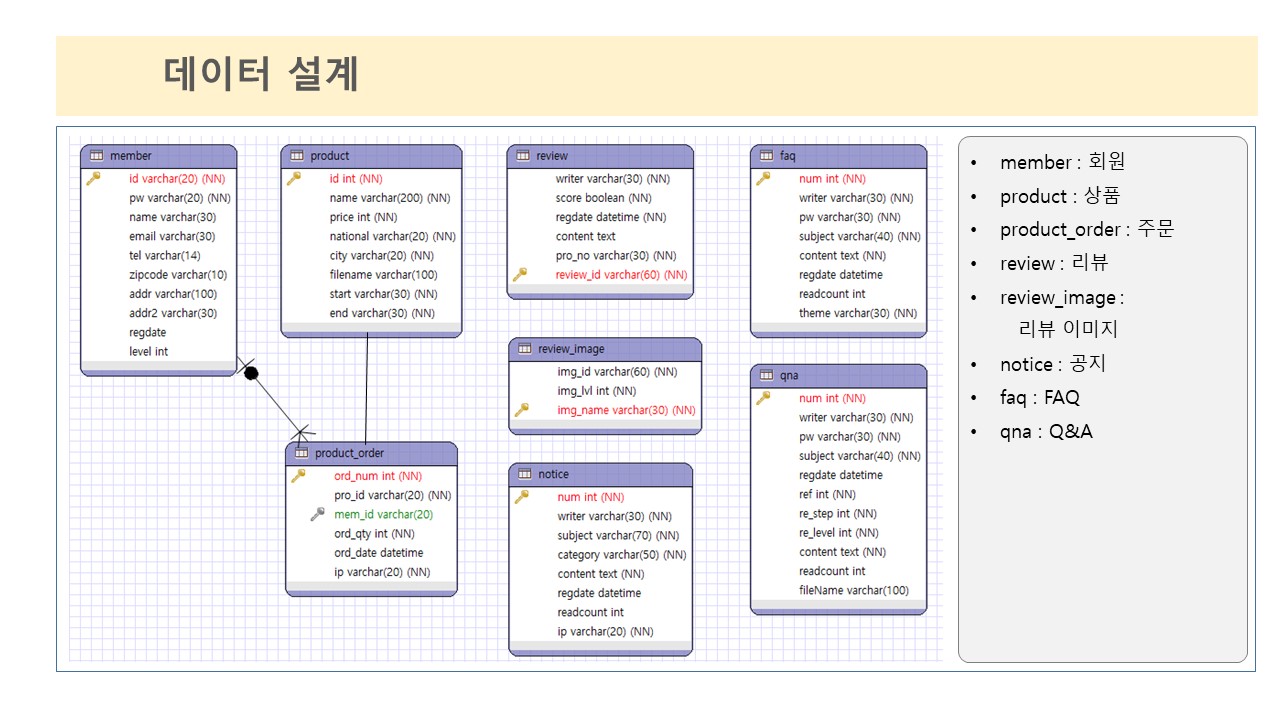Click 'ord_qty int (NN)' column

click(x=374, y=534)
